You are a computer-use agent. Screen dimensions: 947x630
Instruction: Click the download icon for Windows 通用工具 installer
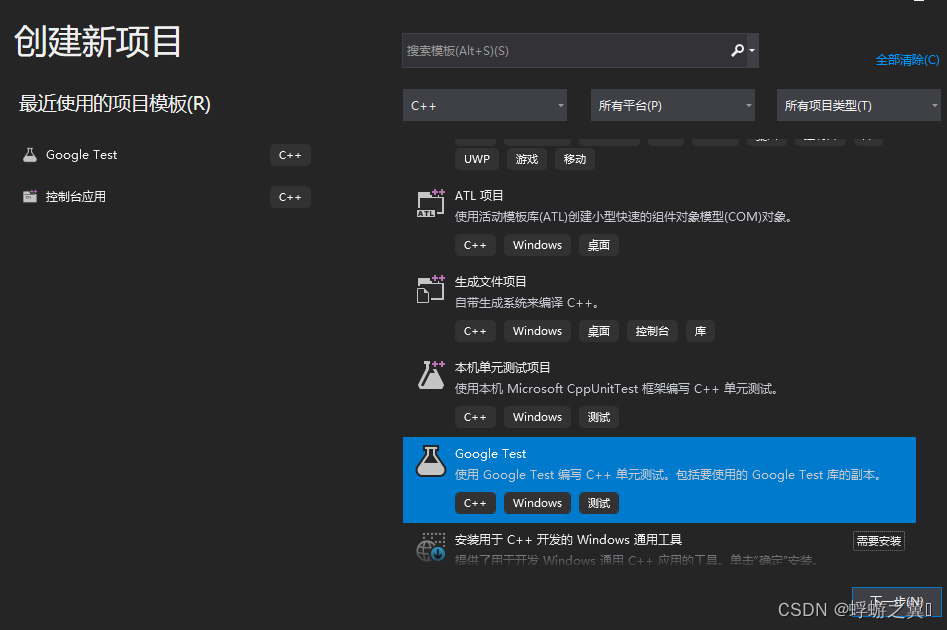click(x=430, y=548)
